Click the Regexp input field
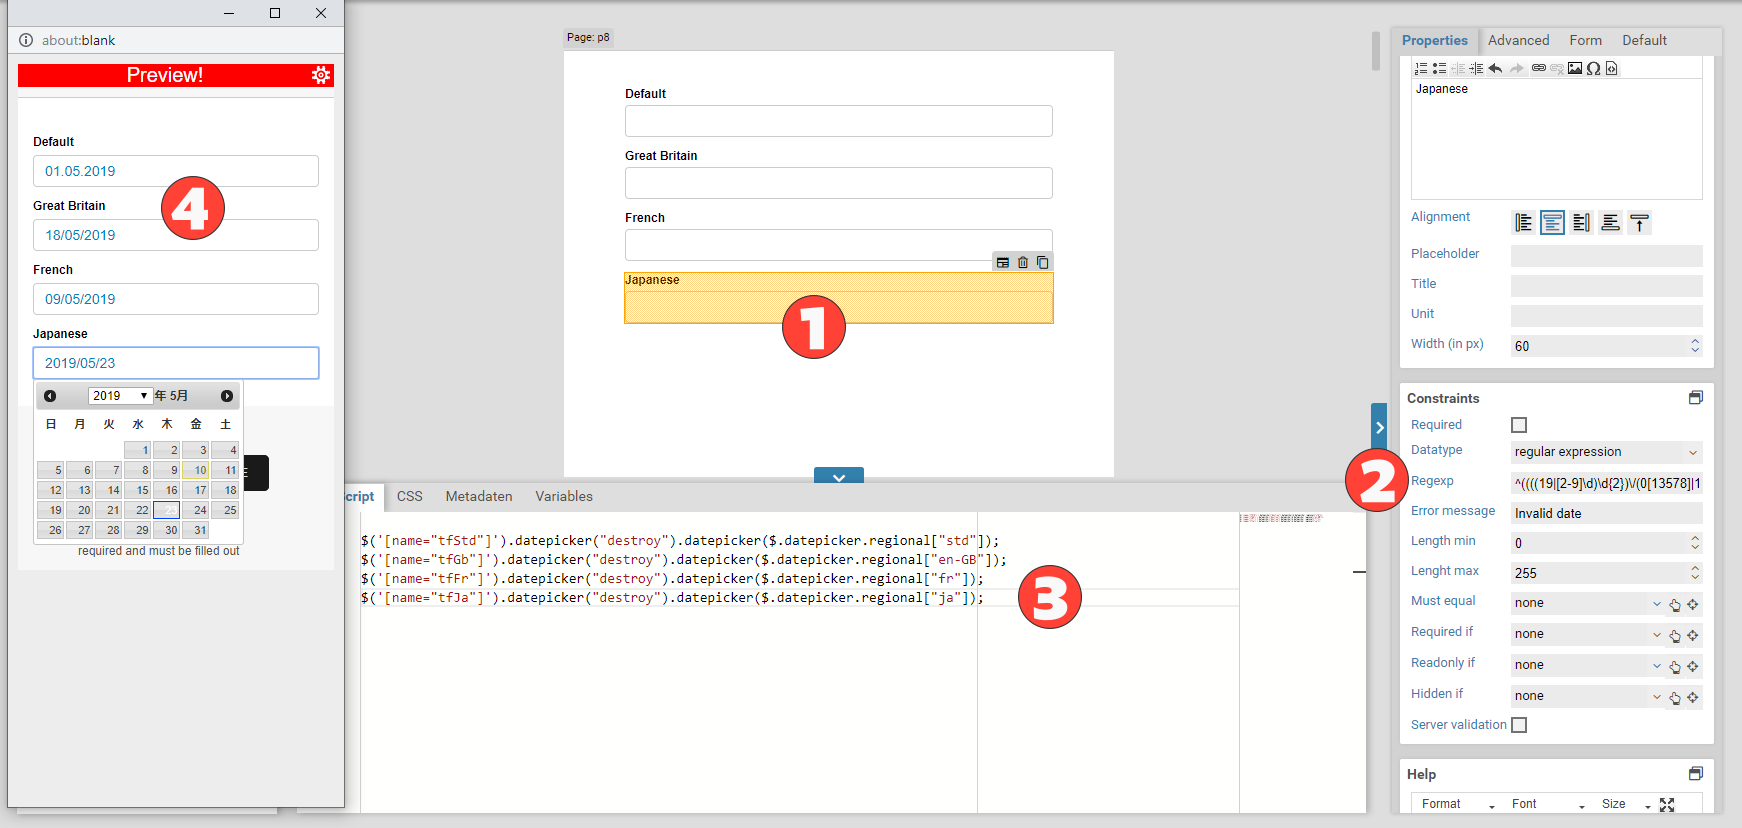 [1605, 483]
